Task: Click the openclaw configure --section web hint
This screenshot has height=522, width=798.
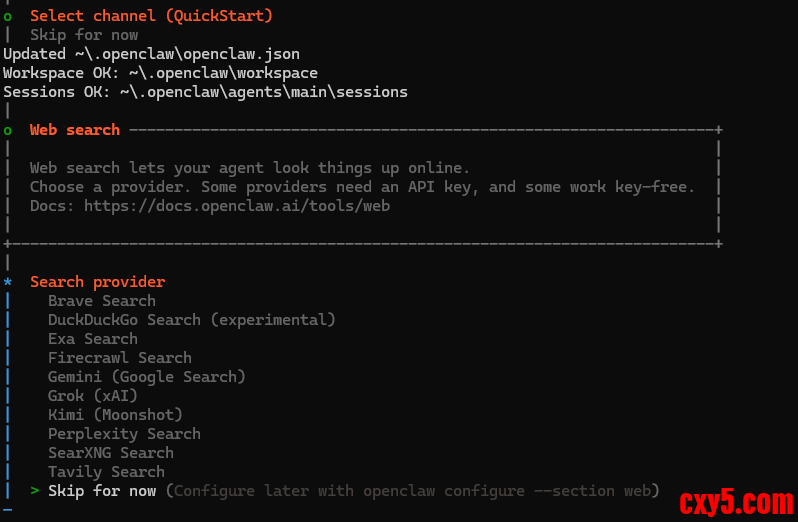Action: coord(412,491)
